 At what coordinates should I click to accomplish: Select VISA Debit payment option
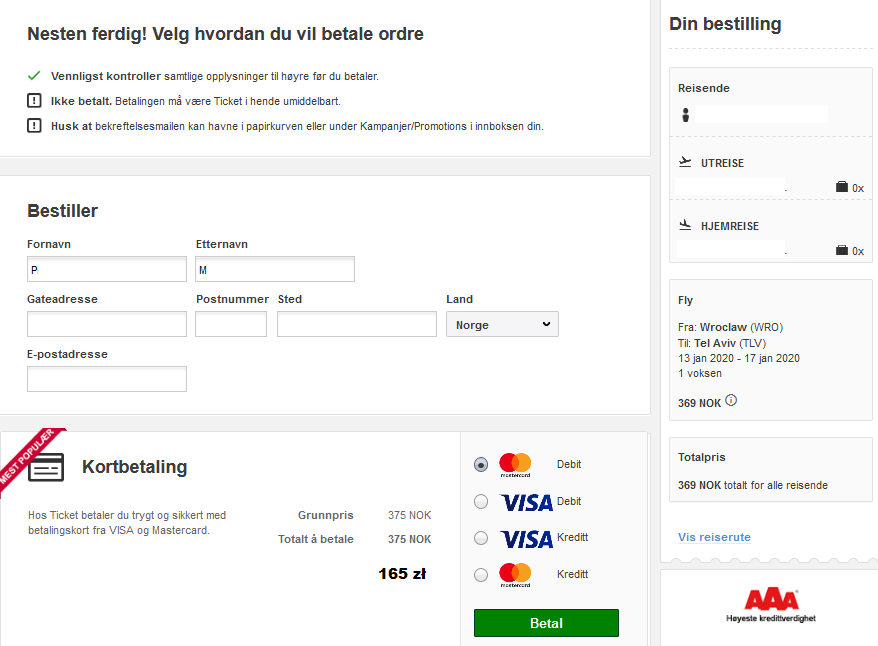[481, 502]
